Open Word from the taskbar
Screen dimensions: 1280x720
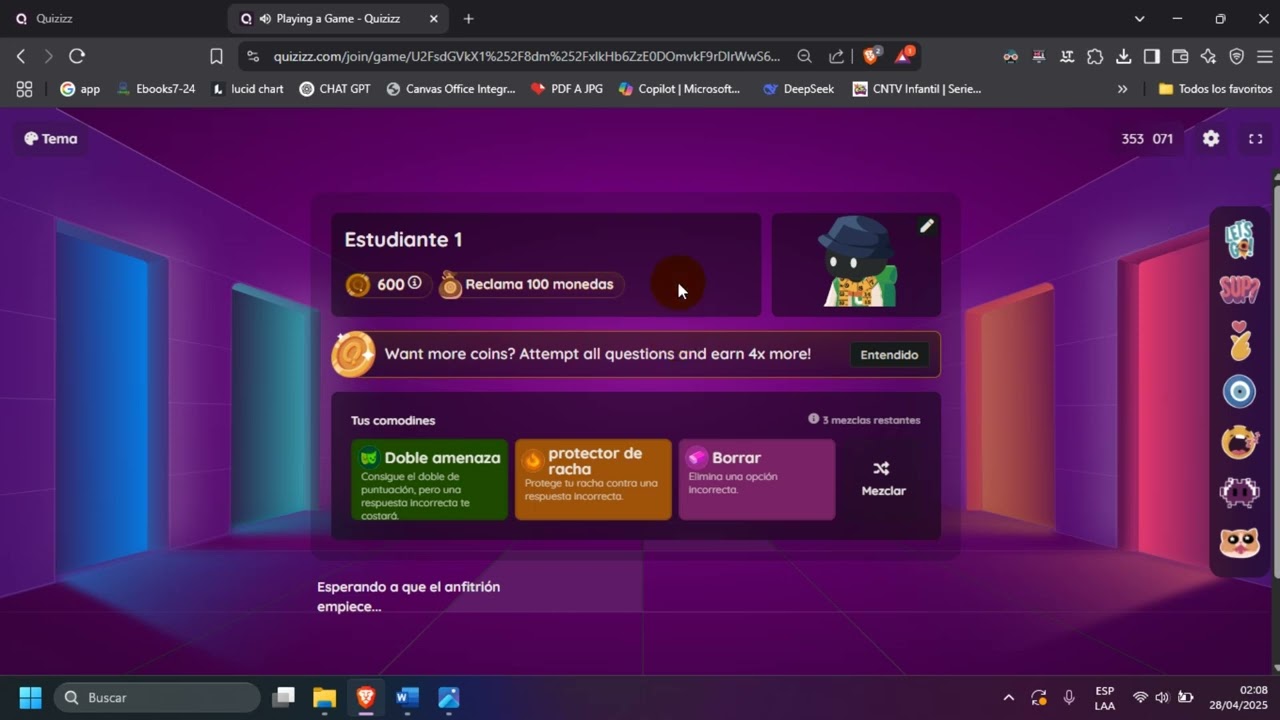[407, 697]
